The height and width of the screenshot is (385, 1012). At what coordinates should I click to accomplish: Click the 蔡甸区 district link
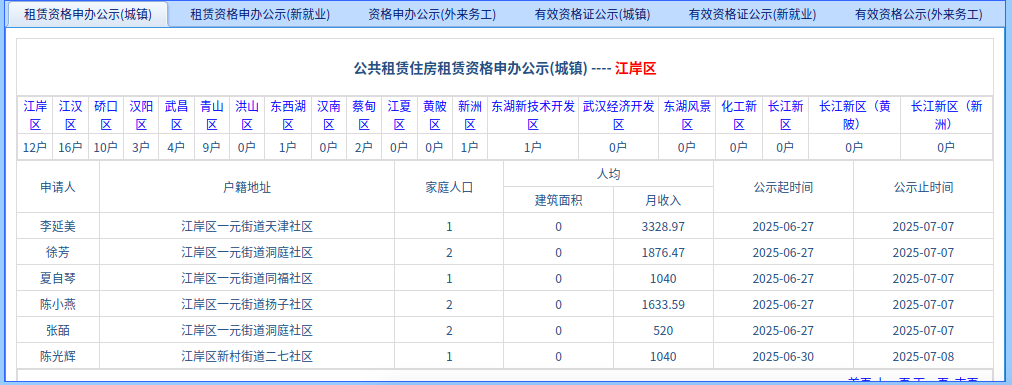(364, 115)
